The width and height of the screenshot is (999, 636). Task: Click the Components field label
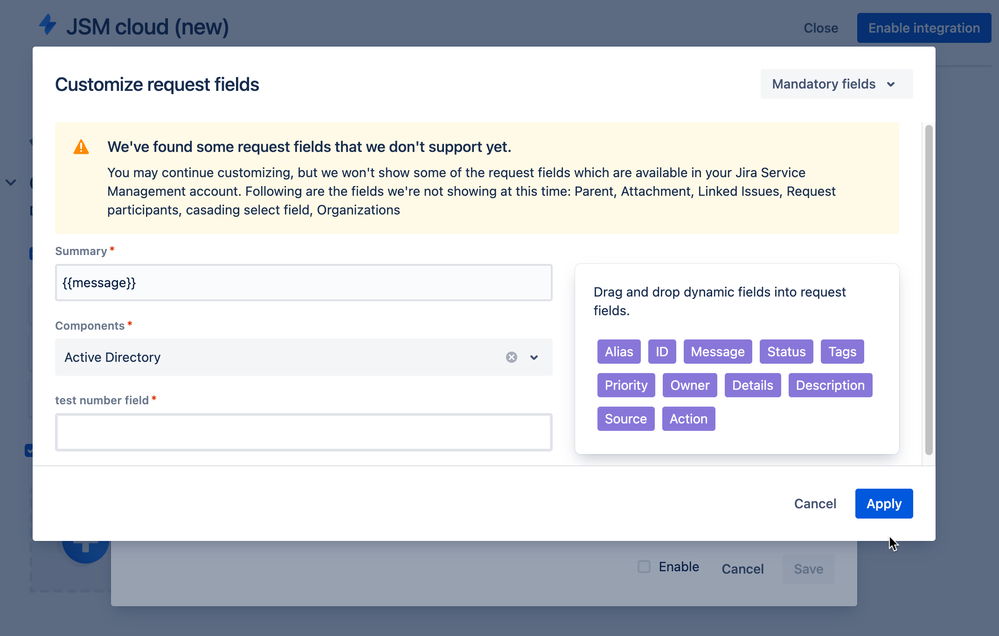(90, 326)
